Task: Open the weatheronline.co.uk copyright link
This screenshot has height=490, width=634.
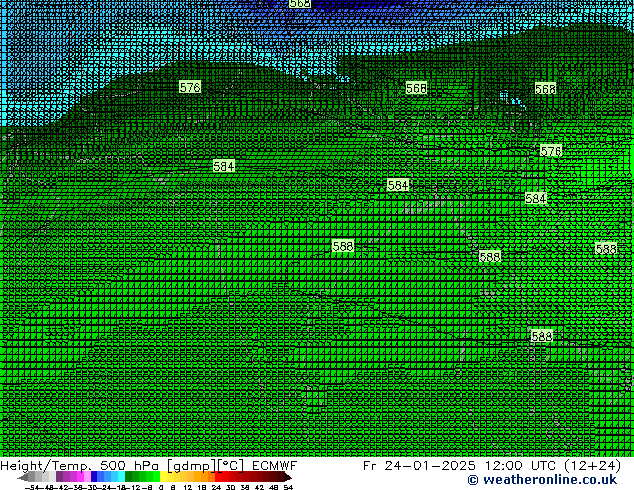Action: pos(542,480)
